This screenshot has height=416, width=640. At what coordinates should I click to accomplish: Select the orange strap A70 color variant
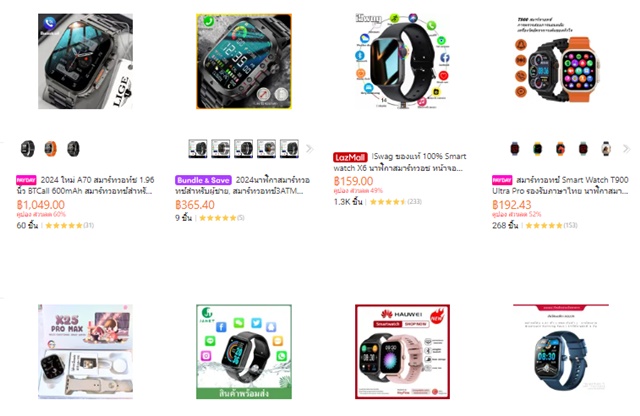pyautogui.click(x=51, y=149)
